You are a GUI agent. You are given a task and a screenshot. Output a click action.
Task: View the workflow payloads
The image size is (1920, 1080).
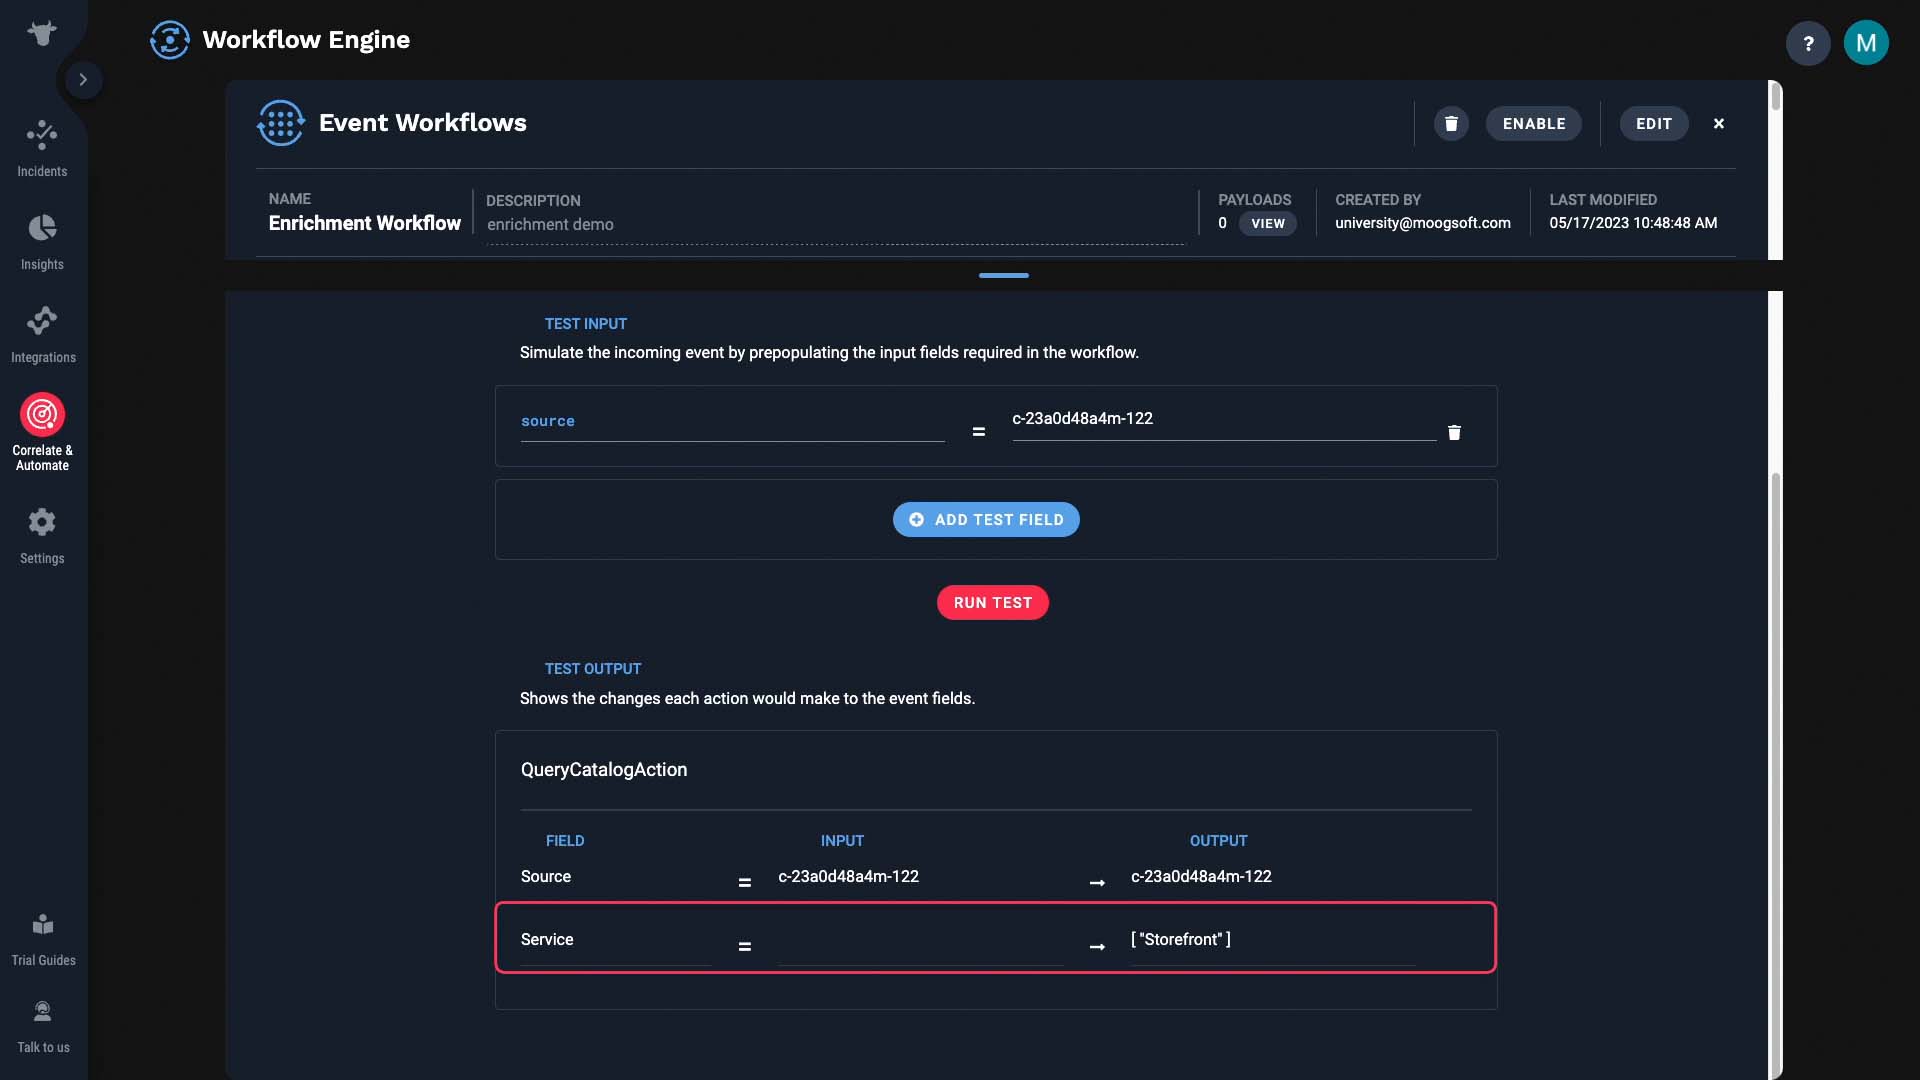(x=1267, y=224)
